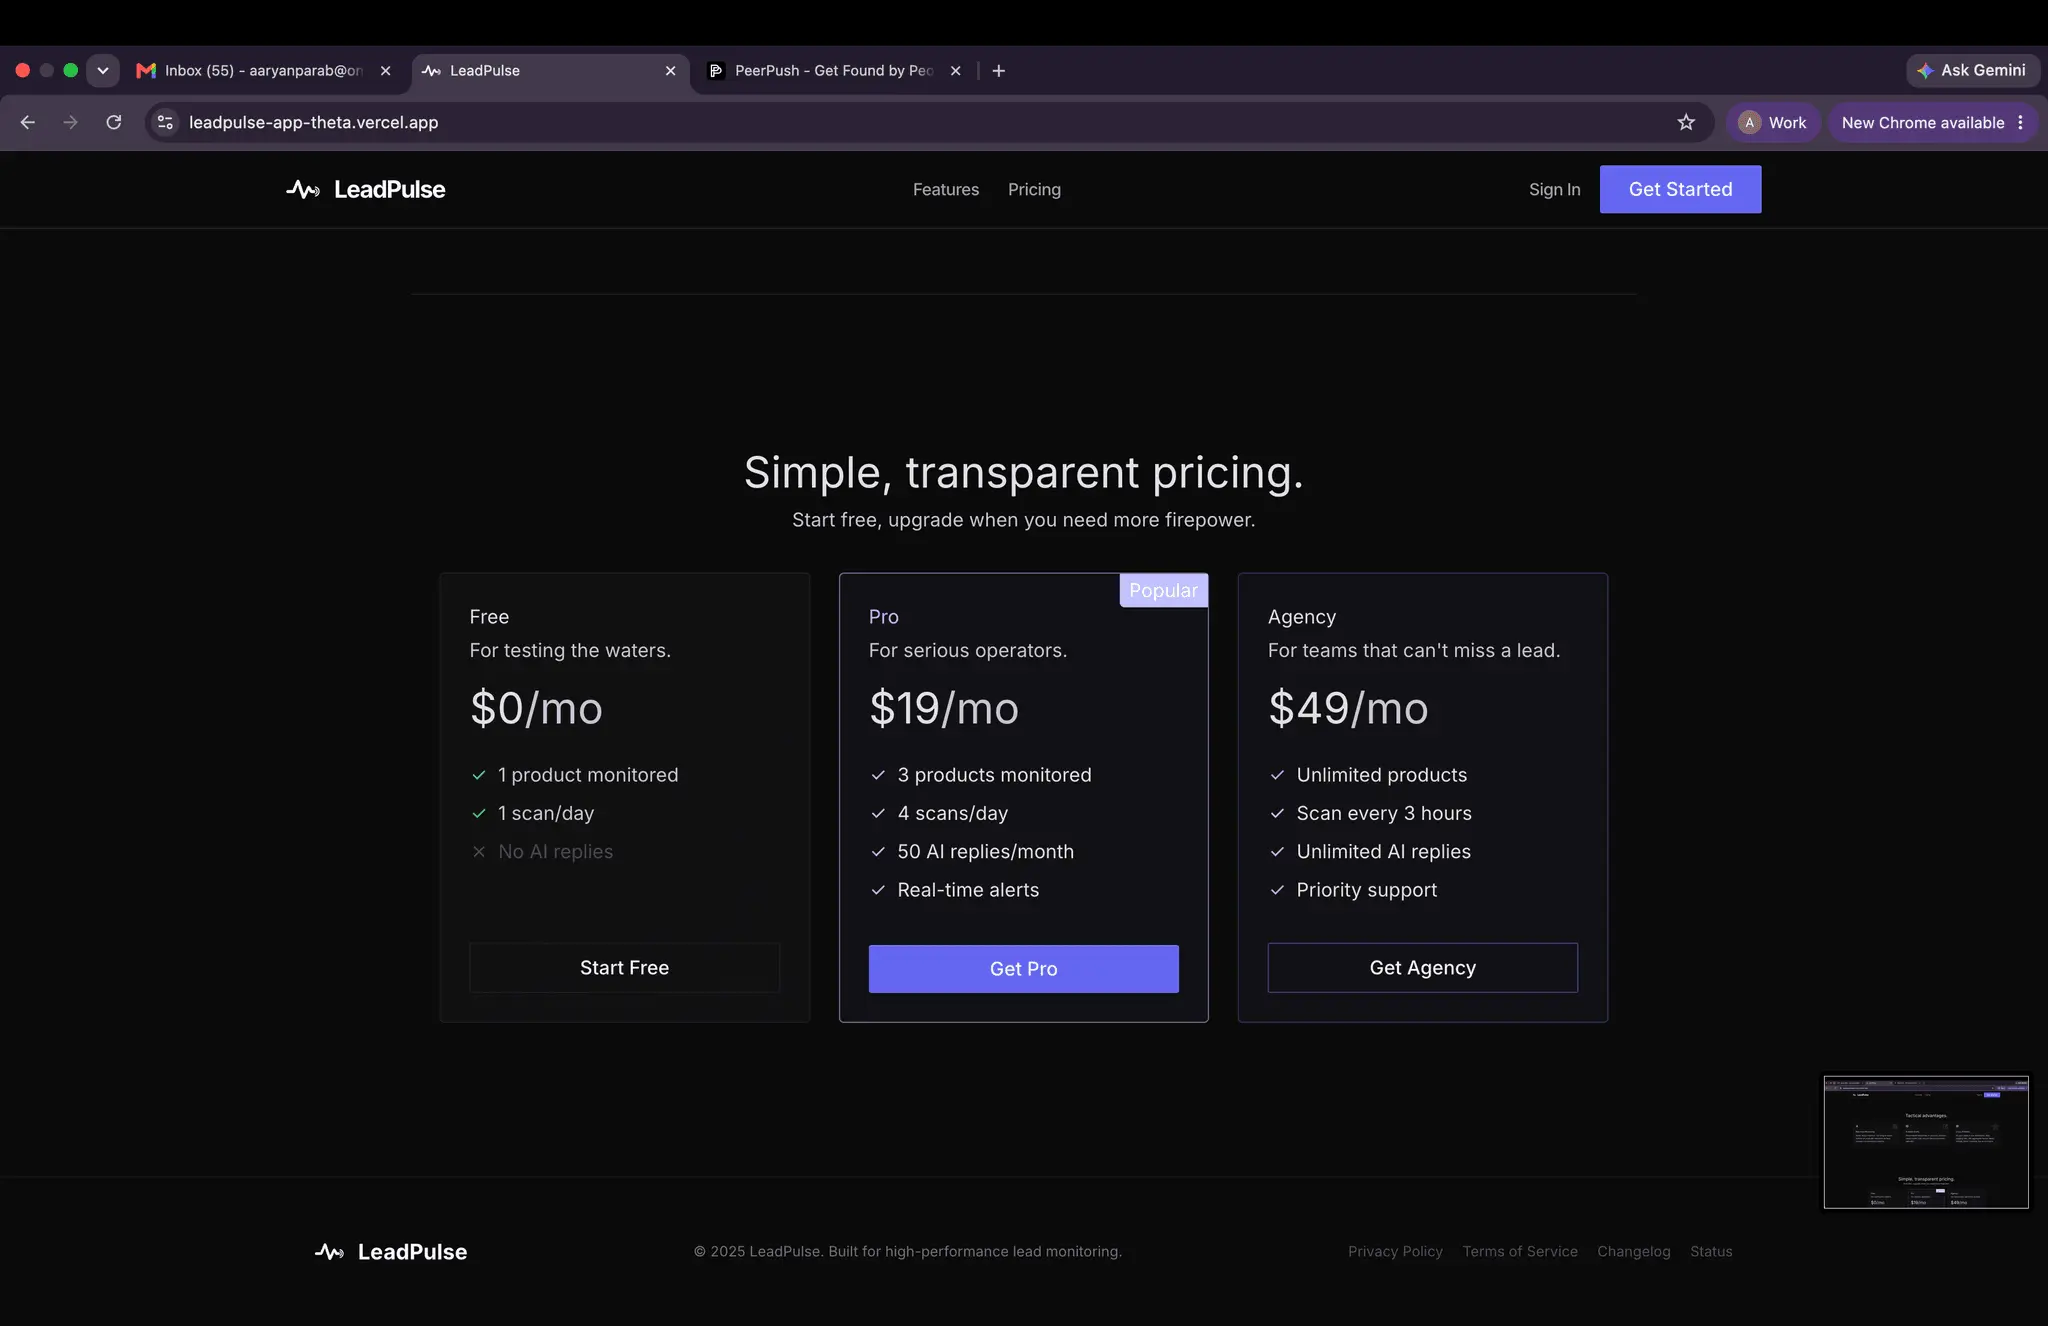This screenshot has height=1326, width=2048.
Task: Open the Features nav link
Action: pos(946,189)
